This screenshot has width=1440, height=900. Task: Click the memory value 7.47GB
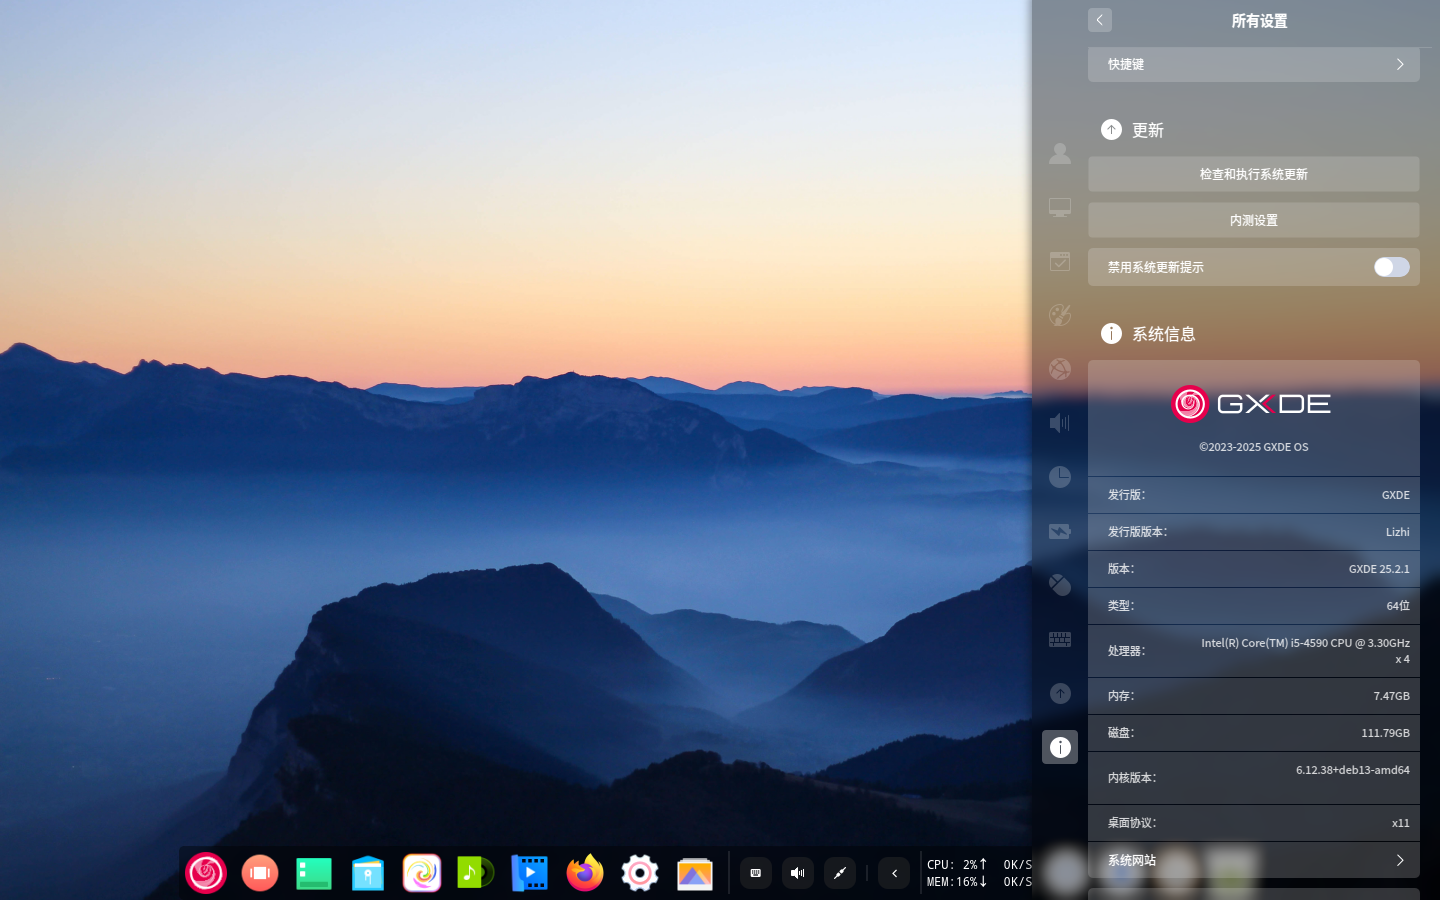coord(1391,696)
